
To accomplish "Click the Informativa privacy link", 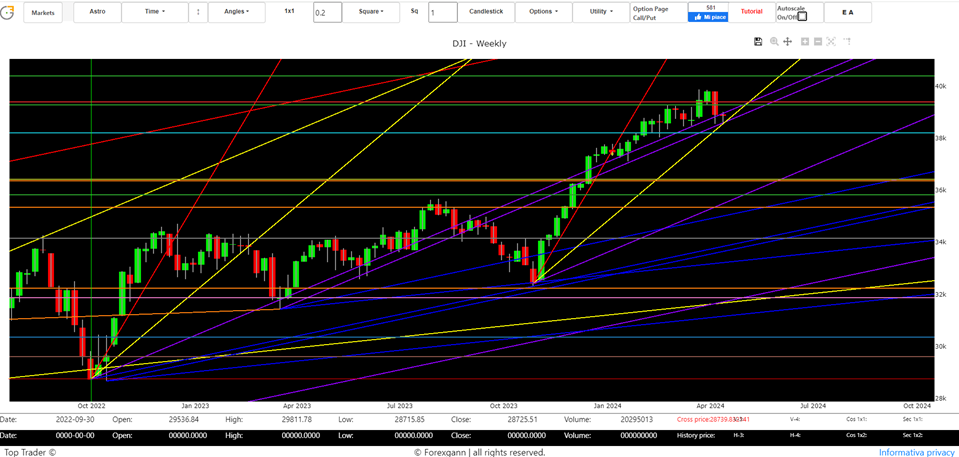I will click(916, 452).
